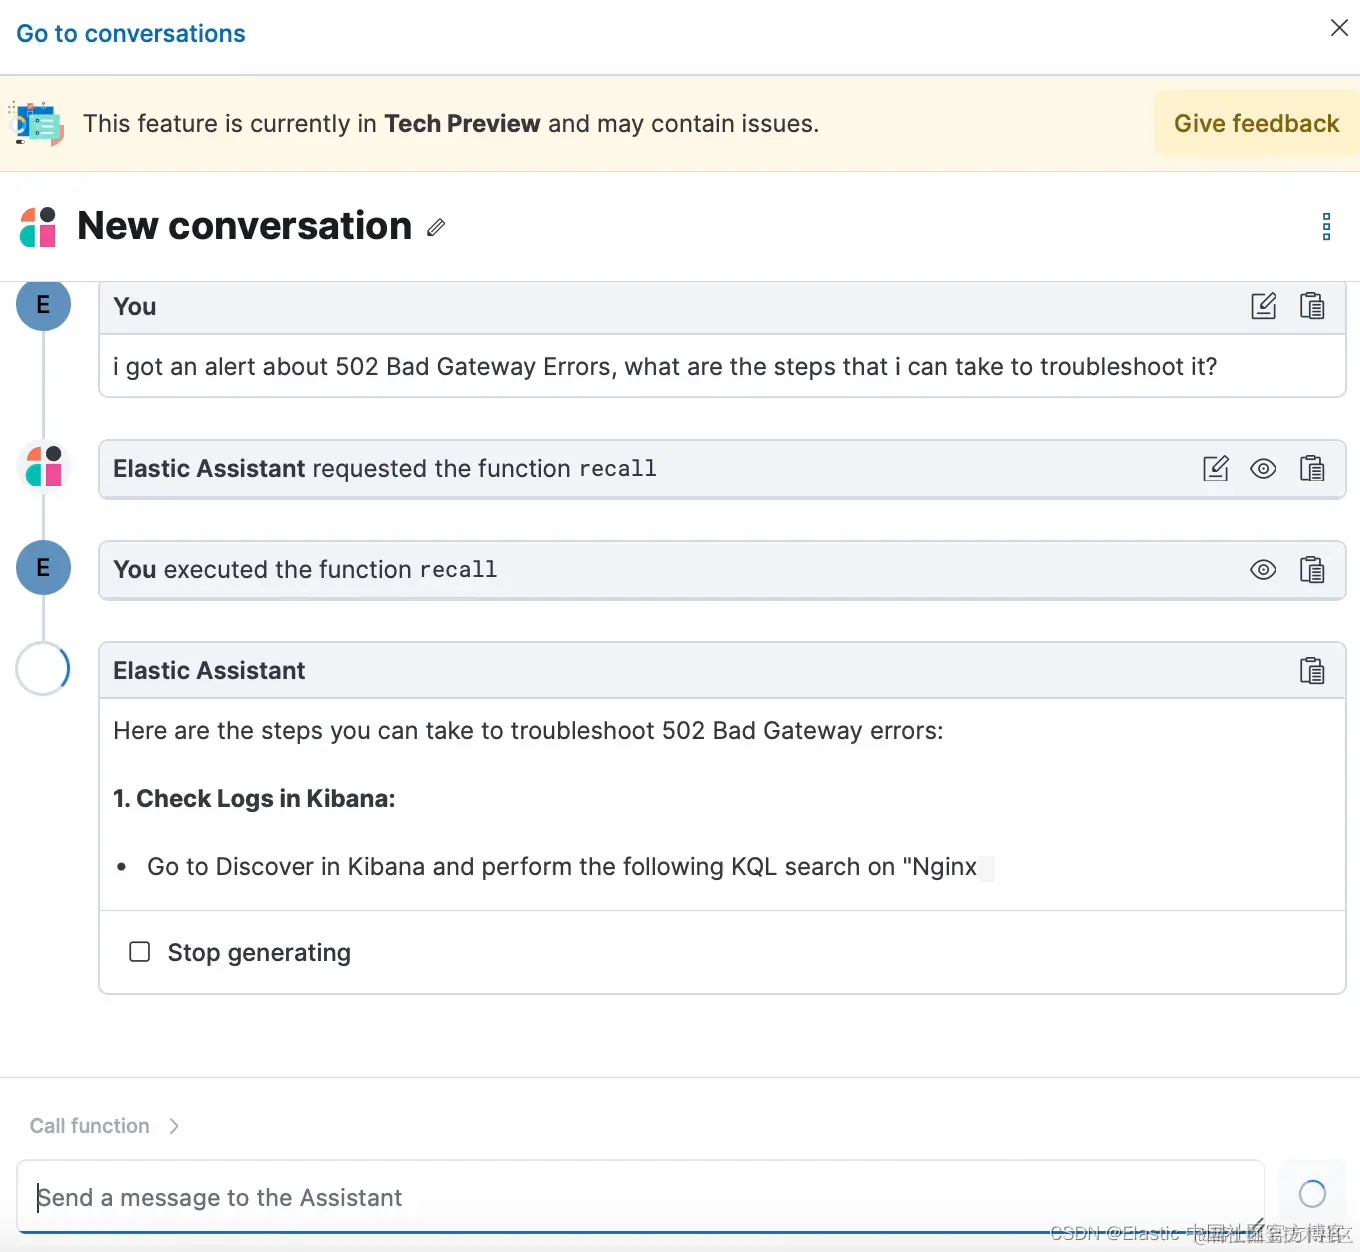Screen dimensions: 1360x1252
Task: Copy the executed recall function message
Action: click(x=1312, y=570)
